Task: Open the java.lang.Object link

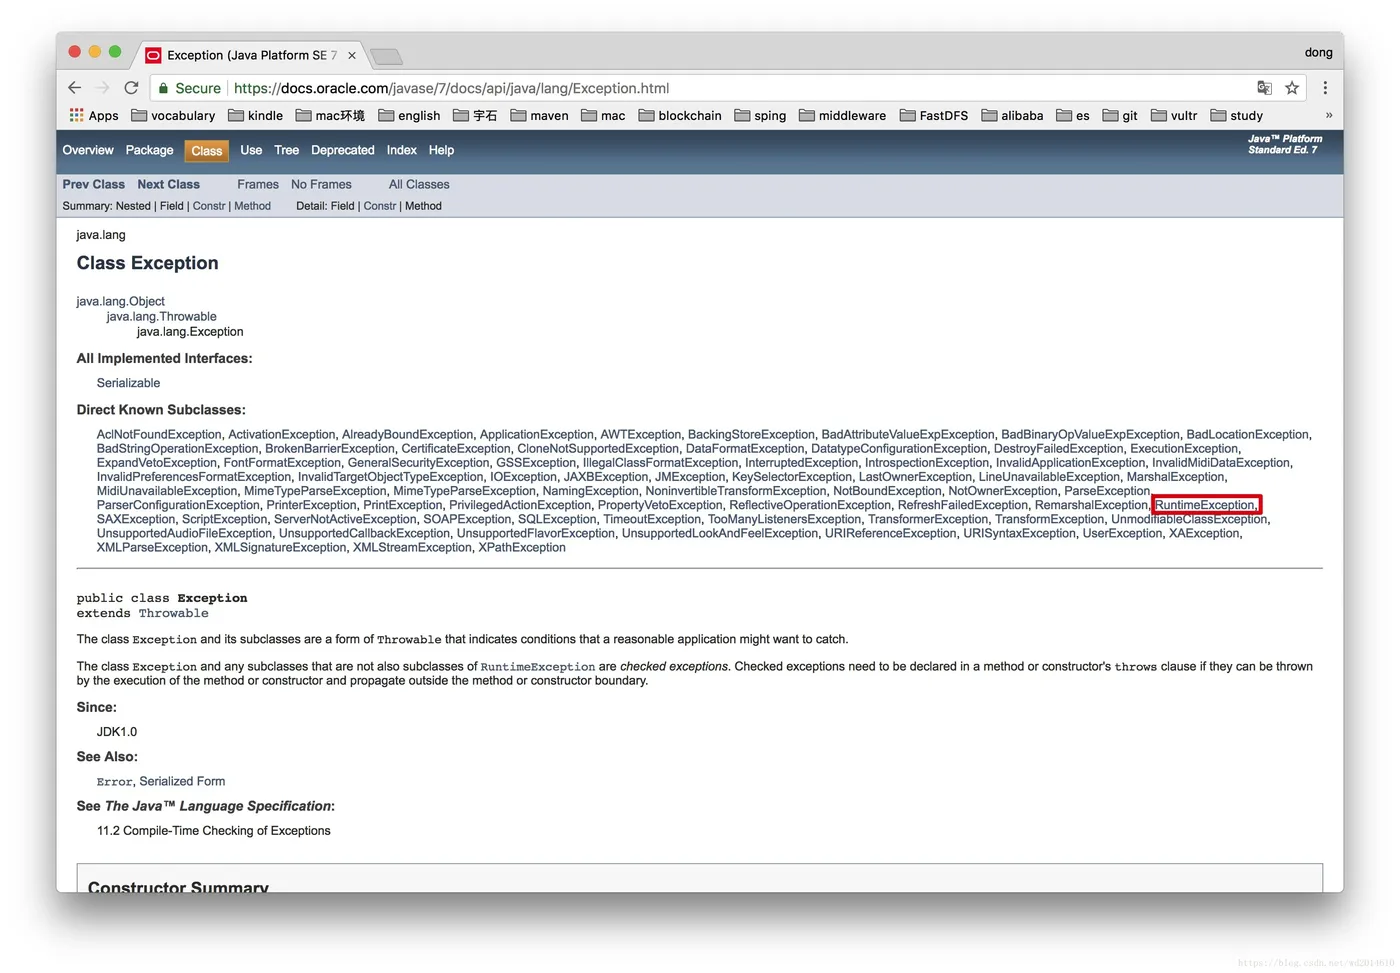Action: click(120, 301)
